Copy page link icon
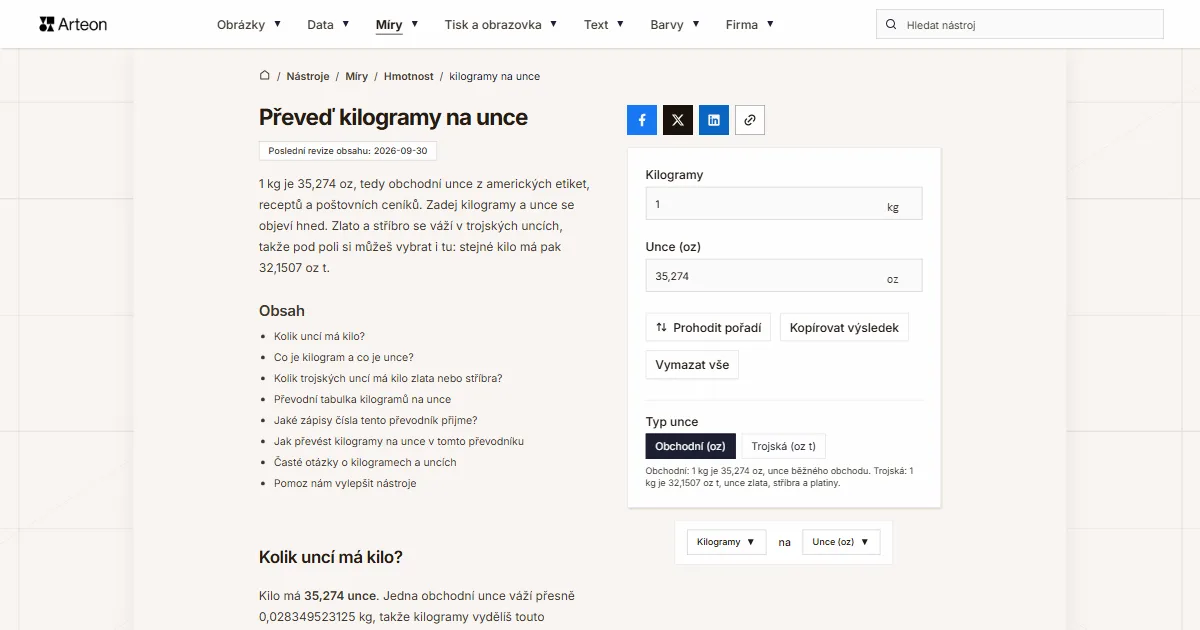 click(x=750, y=120)
